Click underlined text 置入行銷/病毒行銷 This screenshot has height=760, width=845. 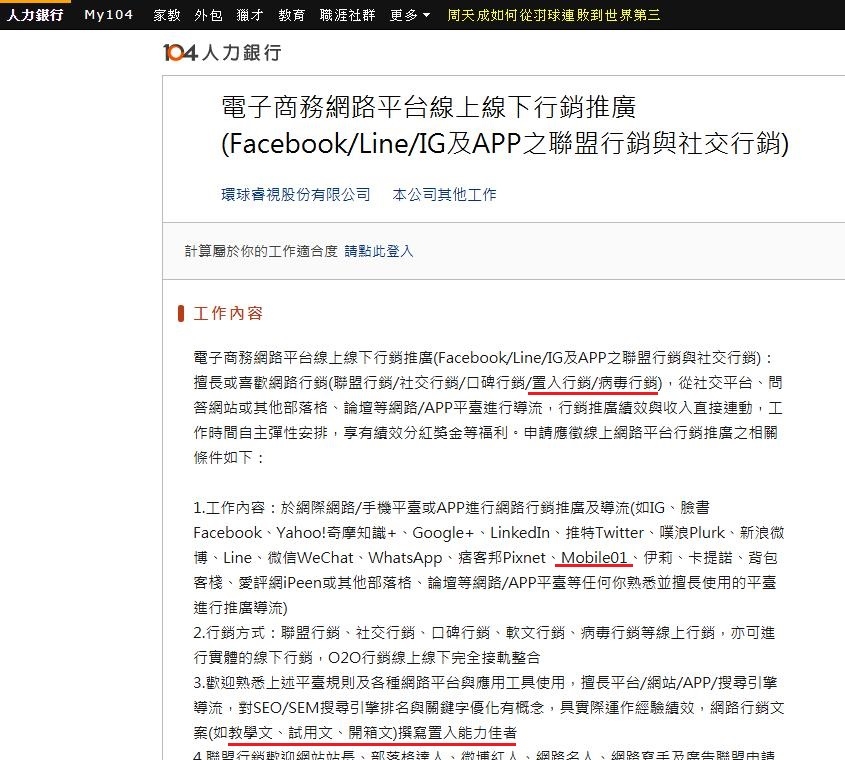595,383
